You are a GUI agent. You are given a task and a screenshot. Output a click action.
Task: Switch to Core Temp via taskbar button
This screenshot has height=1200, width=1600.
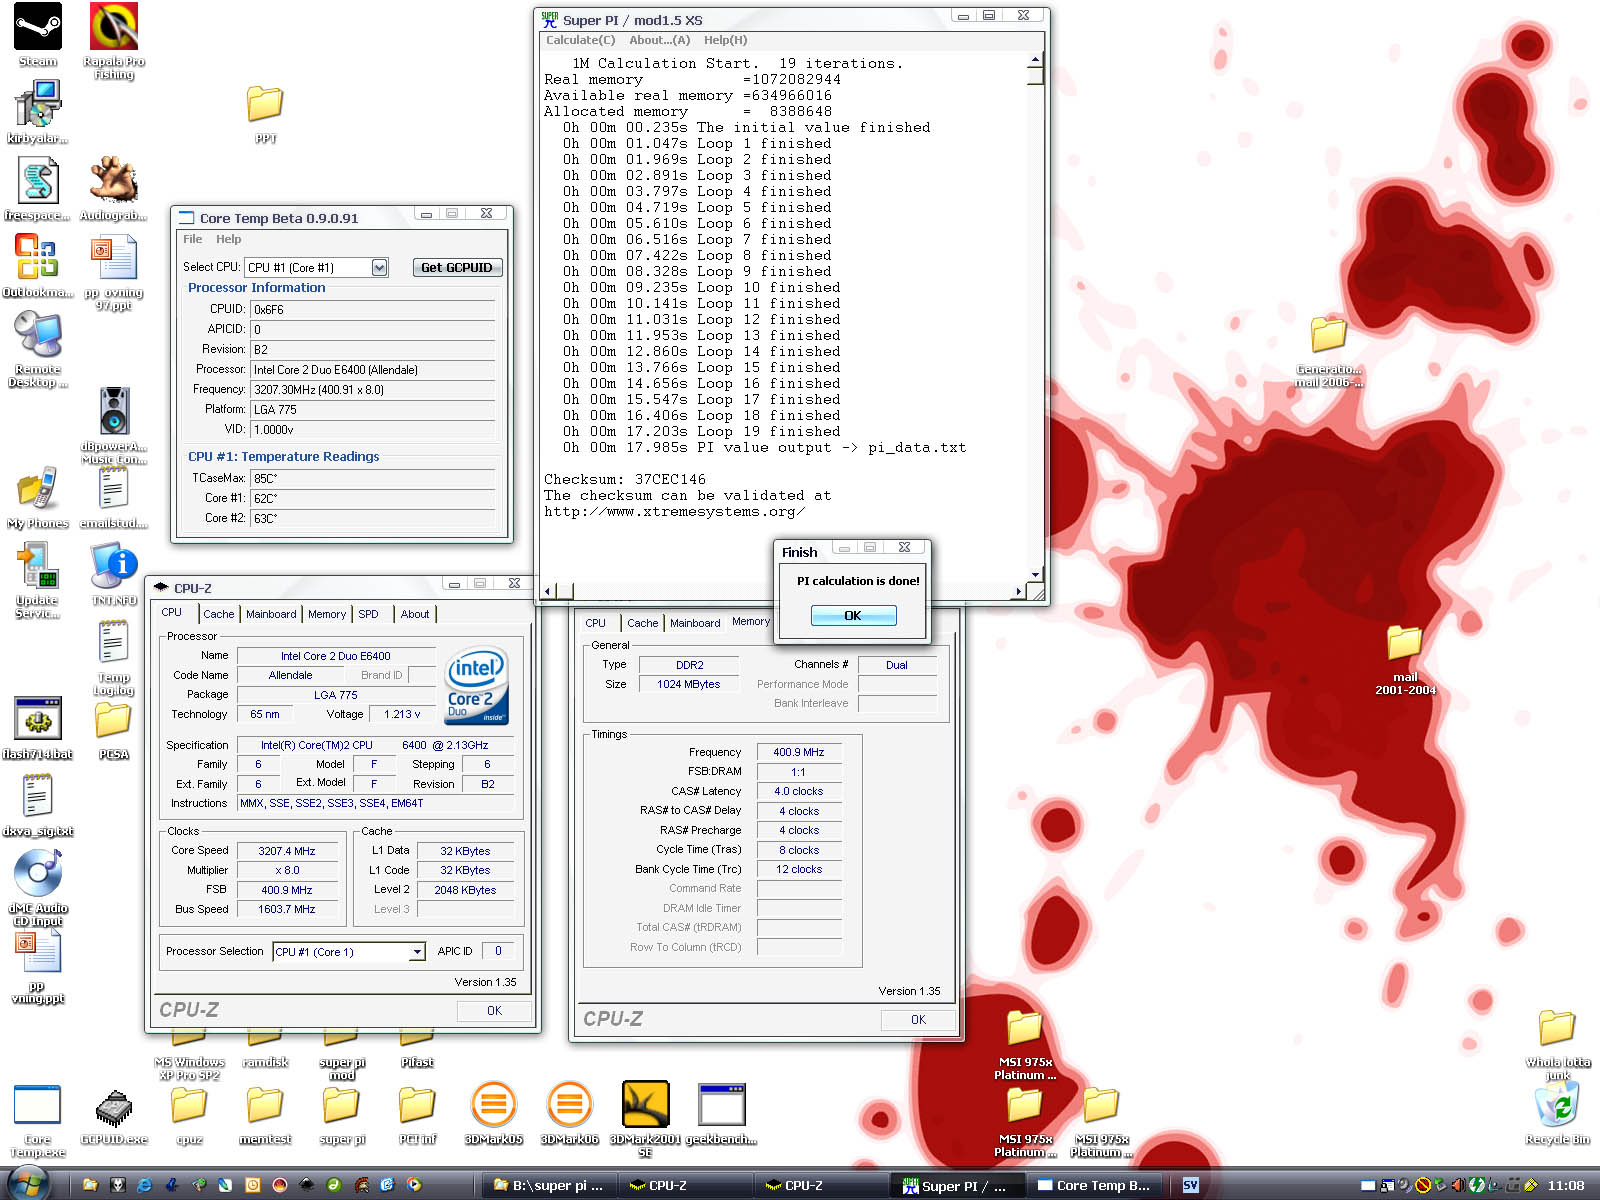(x=1094, y=1185)
